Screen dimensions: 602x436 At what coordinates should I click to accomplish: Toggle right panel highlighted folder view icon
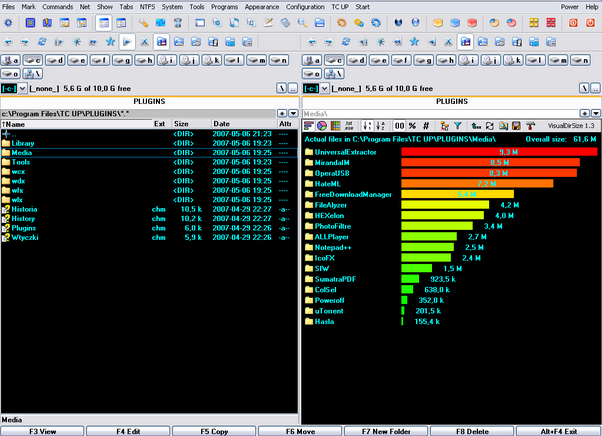(465, 42)
